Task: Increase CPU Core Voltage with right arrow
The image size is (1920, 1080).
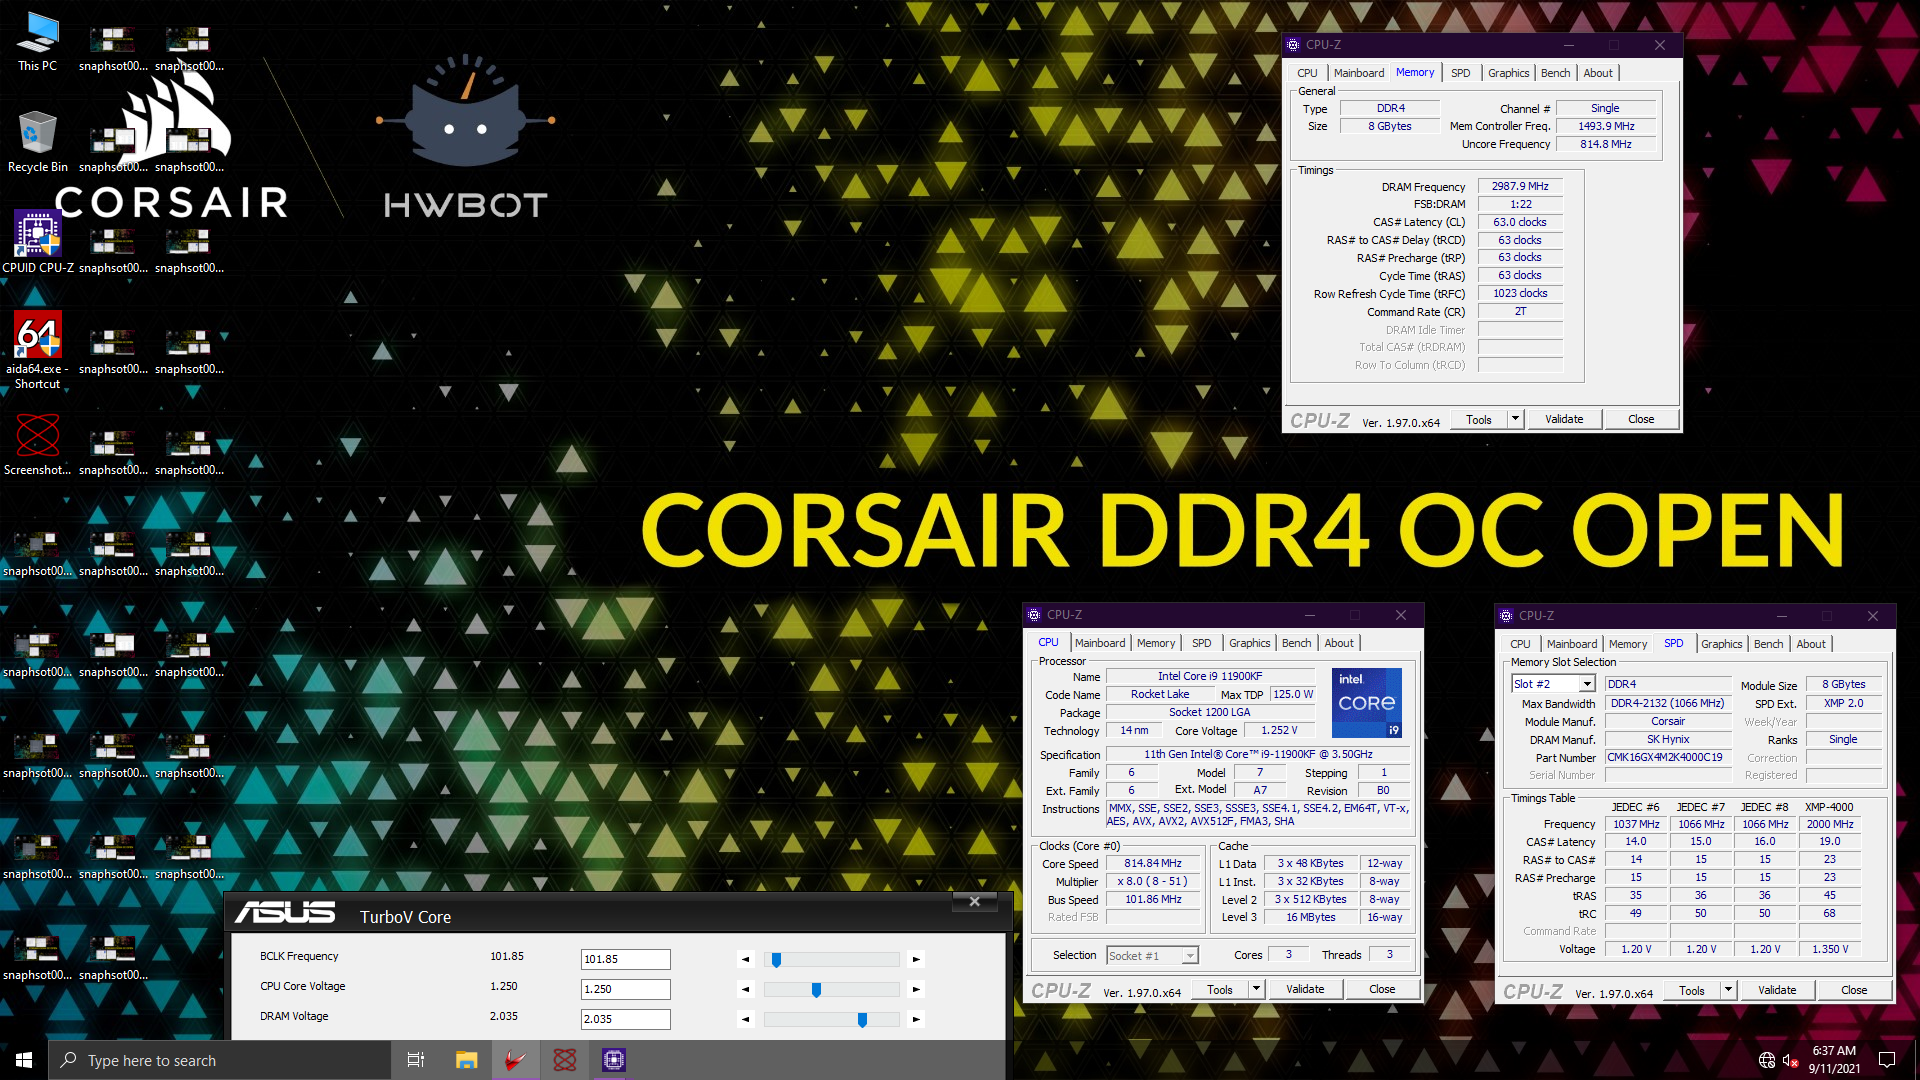Action: tap(916, 989)
